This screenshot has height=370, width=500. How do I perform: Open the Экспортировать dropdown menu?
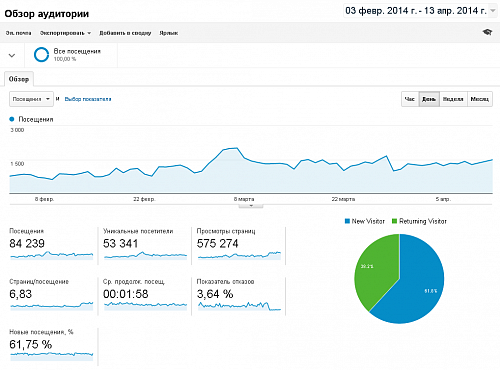pyautogui.click(x=65, y=33)
